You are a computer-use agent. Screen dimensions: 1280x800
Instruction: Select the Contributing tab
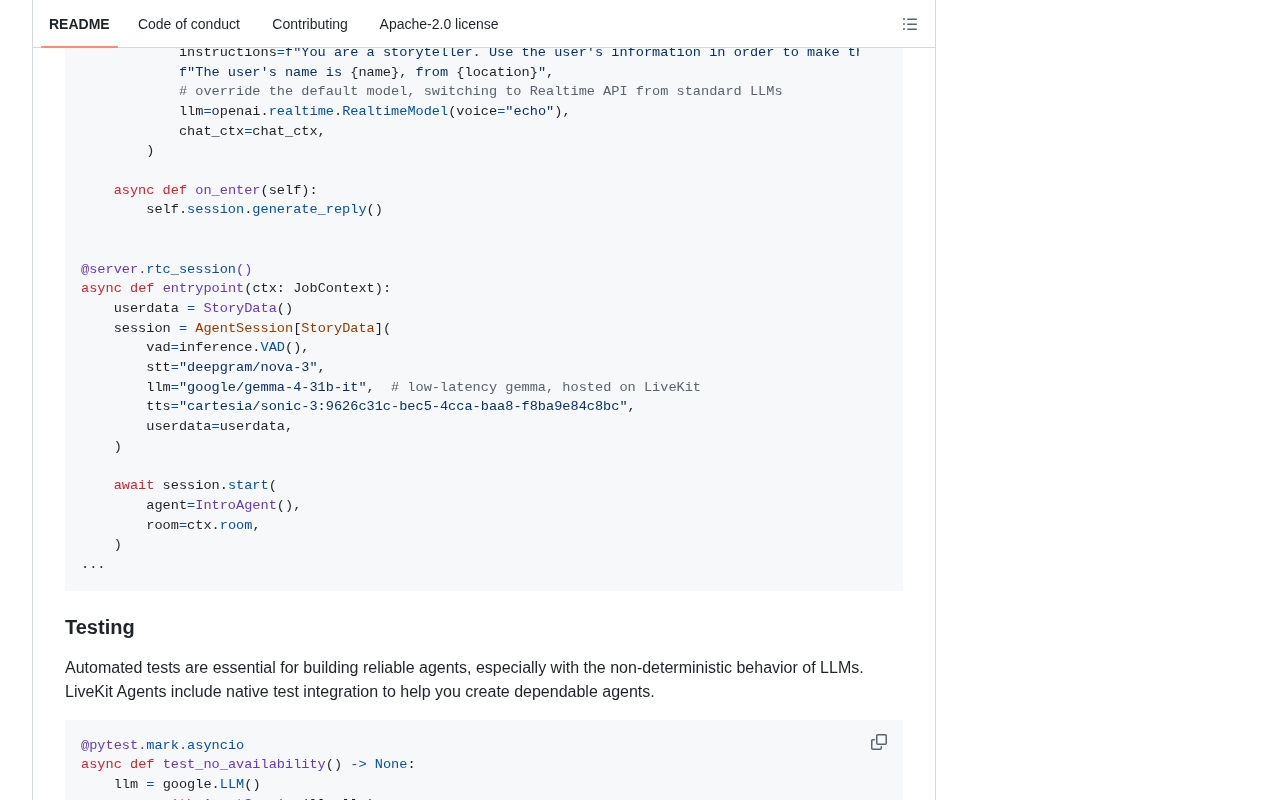click(x=310, y=24)
